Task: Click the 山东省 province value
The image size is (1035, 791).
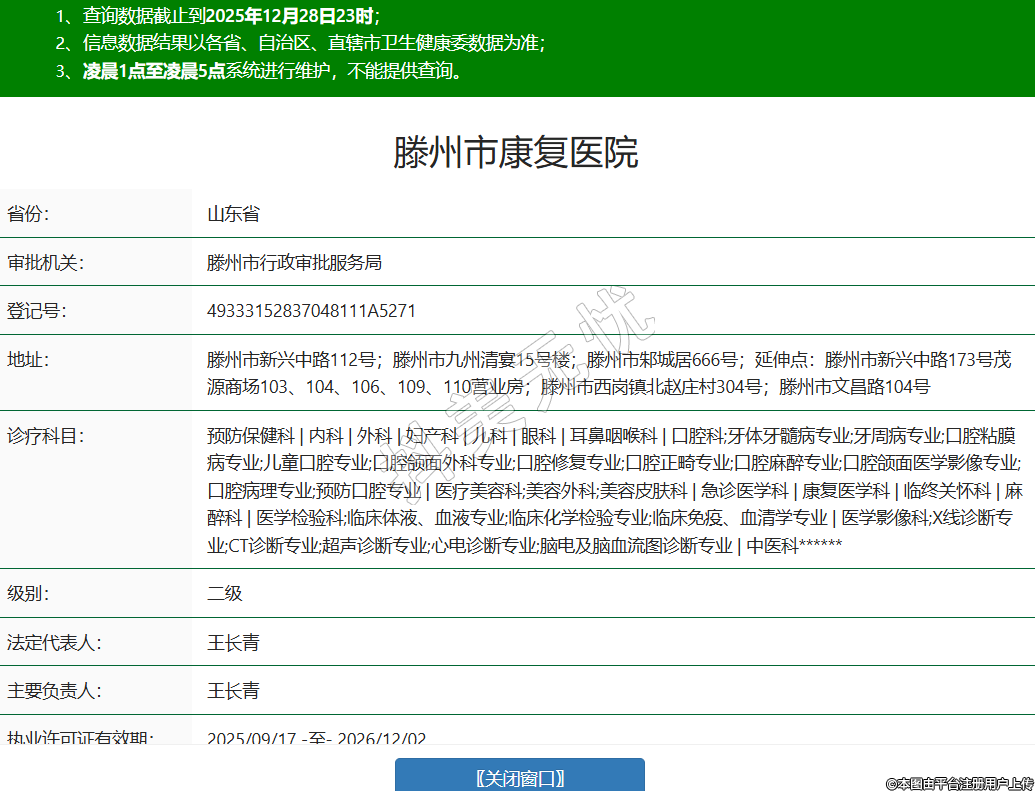Action: pyautogui.click(x=233, y=214)
